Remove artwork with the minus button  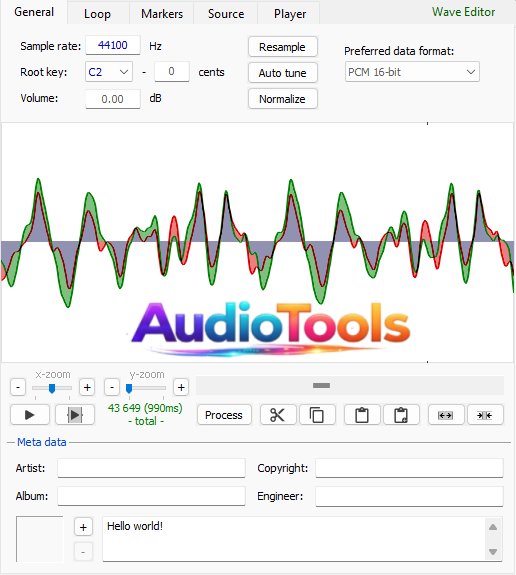point(83,552)
